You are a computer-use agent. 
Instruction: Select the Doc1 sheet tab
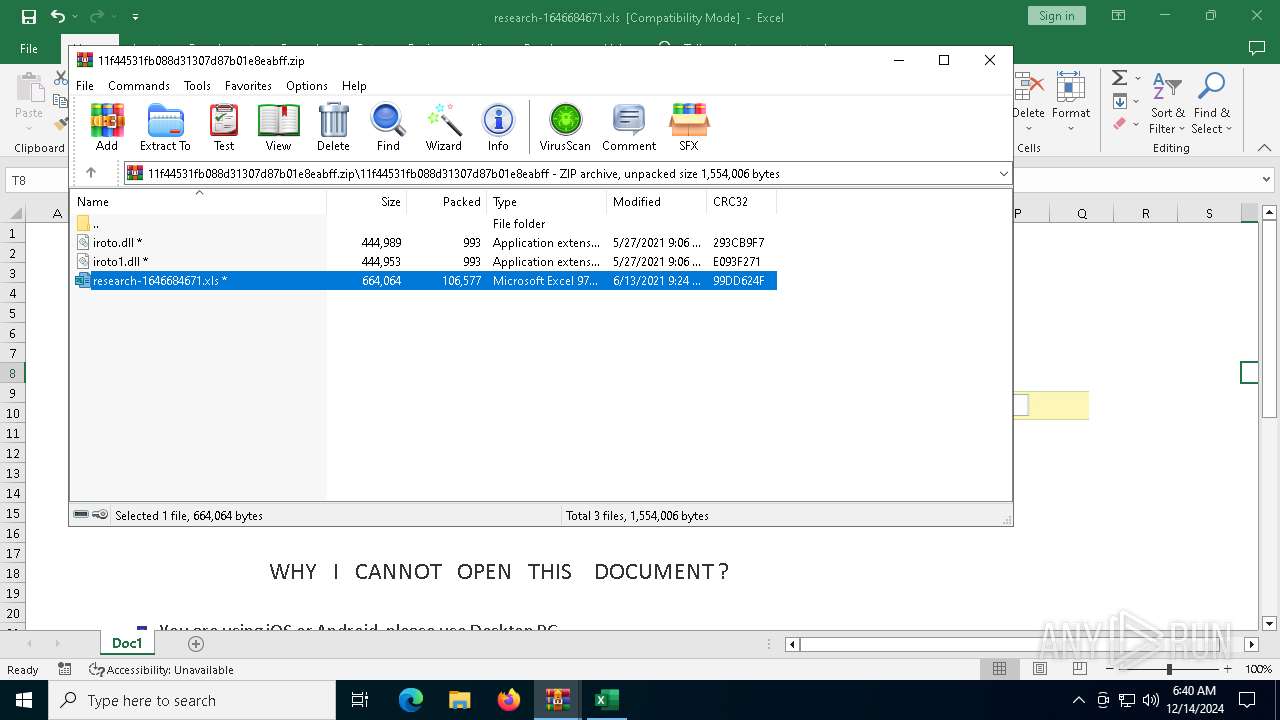pos(127,643)
